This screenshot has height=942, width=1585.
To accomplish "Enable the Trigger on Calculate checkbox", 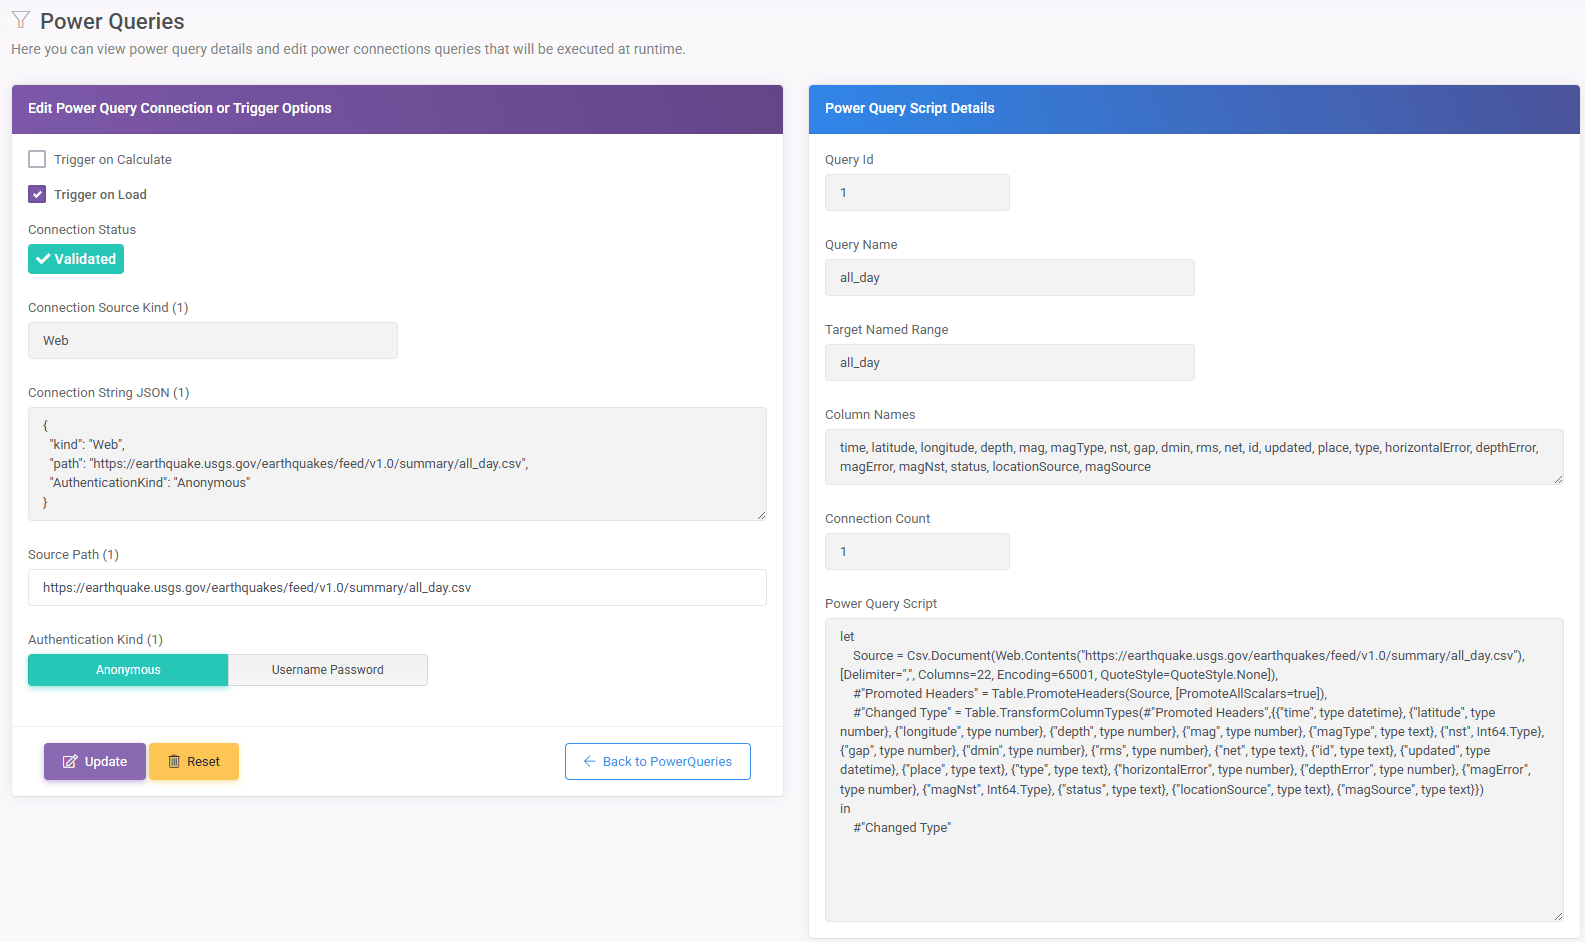I will point(37,159).
